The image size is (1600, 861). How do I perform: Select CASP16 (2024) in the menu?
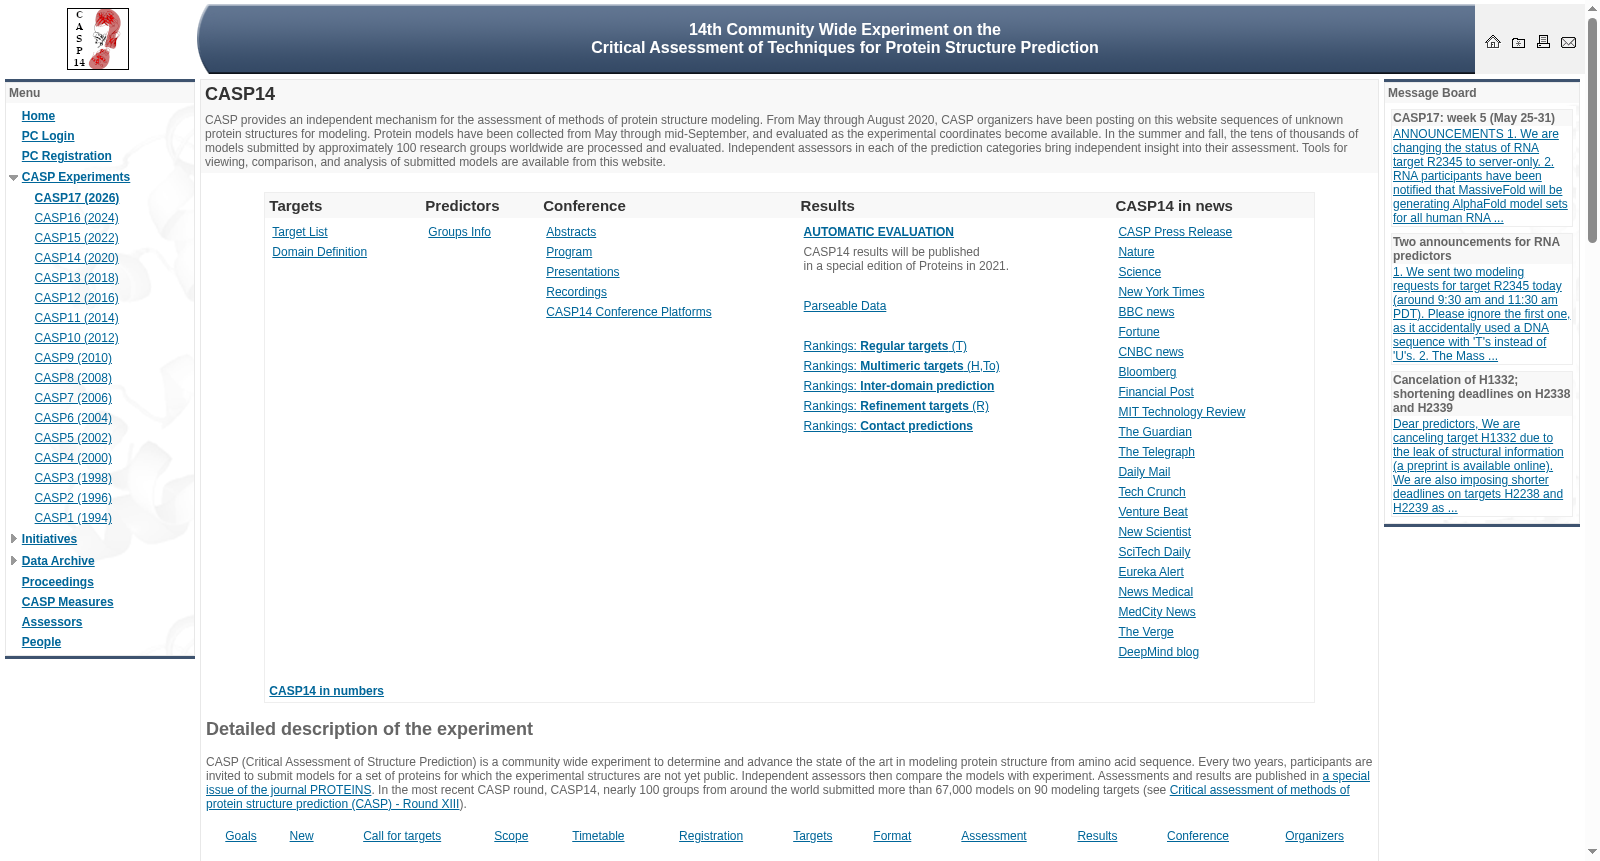[76, 218]
